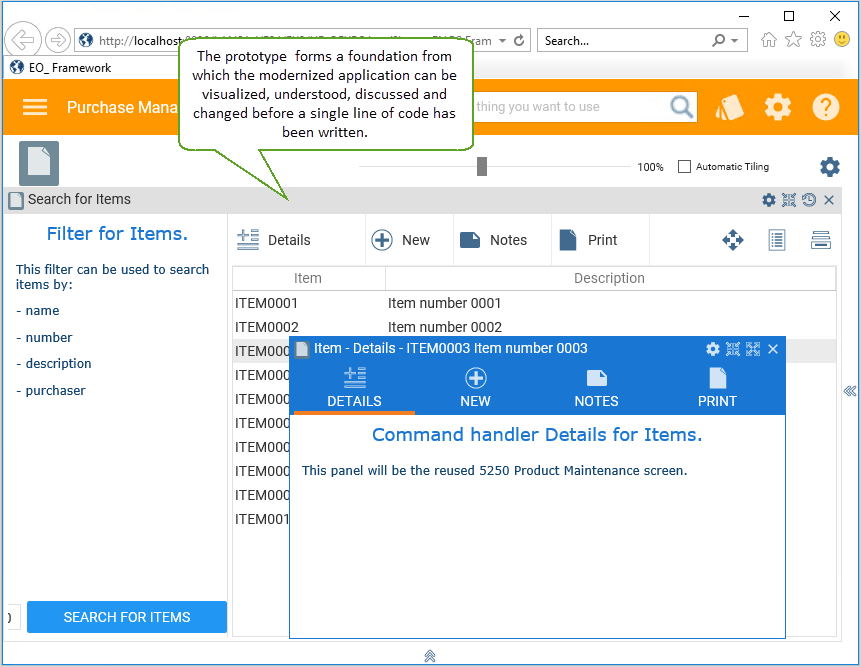This screenshot has width=861, height=667.
Task: Go to browser Home icon
Action: tap(769, 40)
